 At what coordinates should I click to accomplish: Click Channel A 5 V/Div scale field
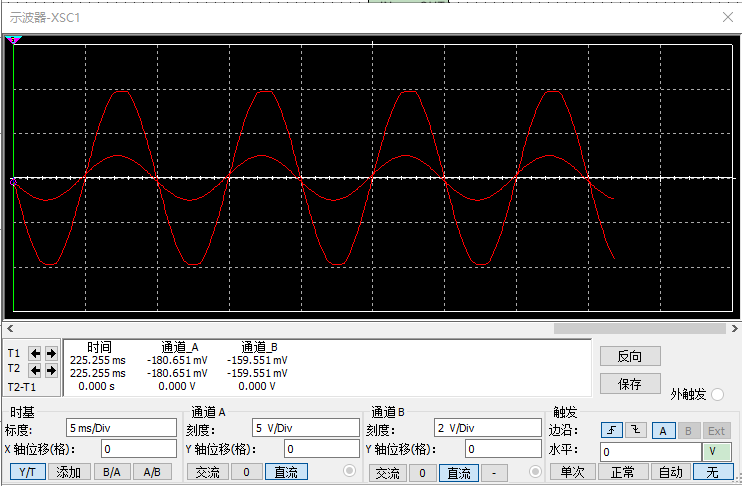pyautogui.click(x=306, y=428)
